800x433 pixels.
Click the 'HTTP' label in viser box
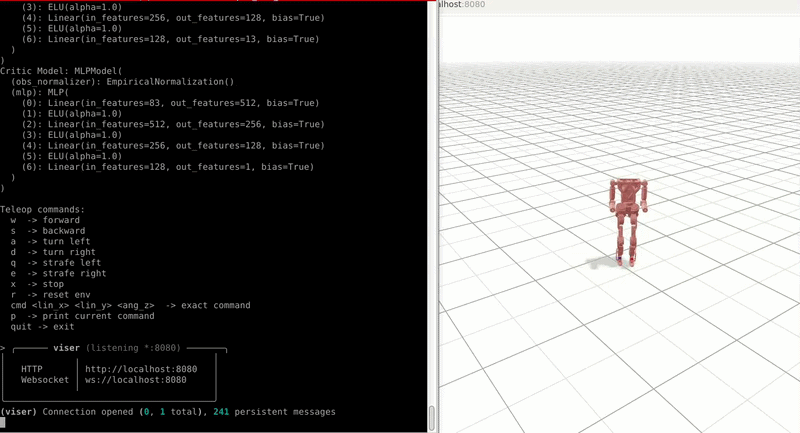tap(32, 369)
